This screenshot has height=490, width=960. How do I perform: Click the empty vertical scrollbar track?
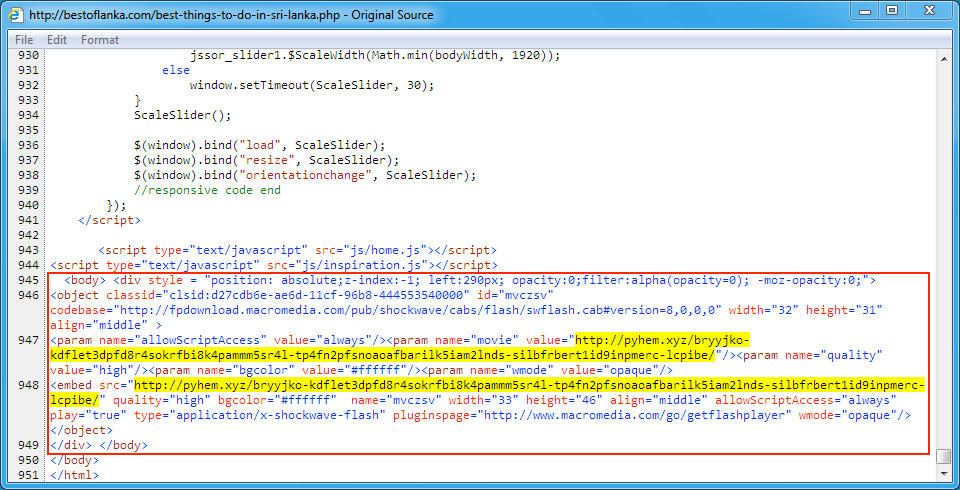coord(943,250)
